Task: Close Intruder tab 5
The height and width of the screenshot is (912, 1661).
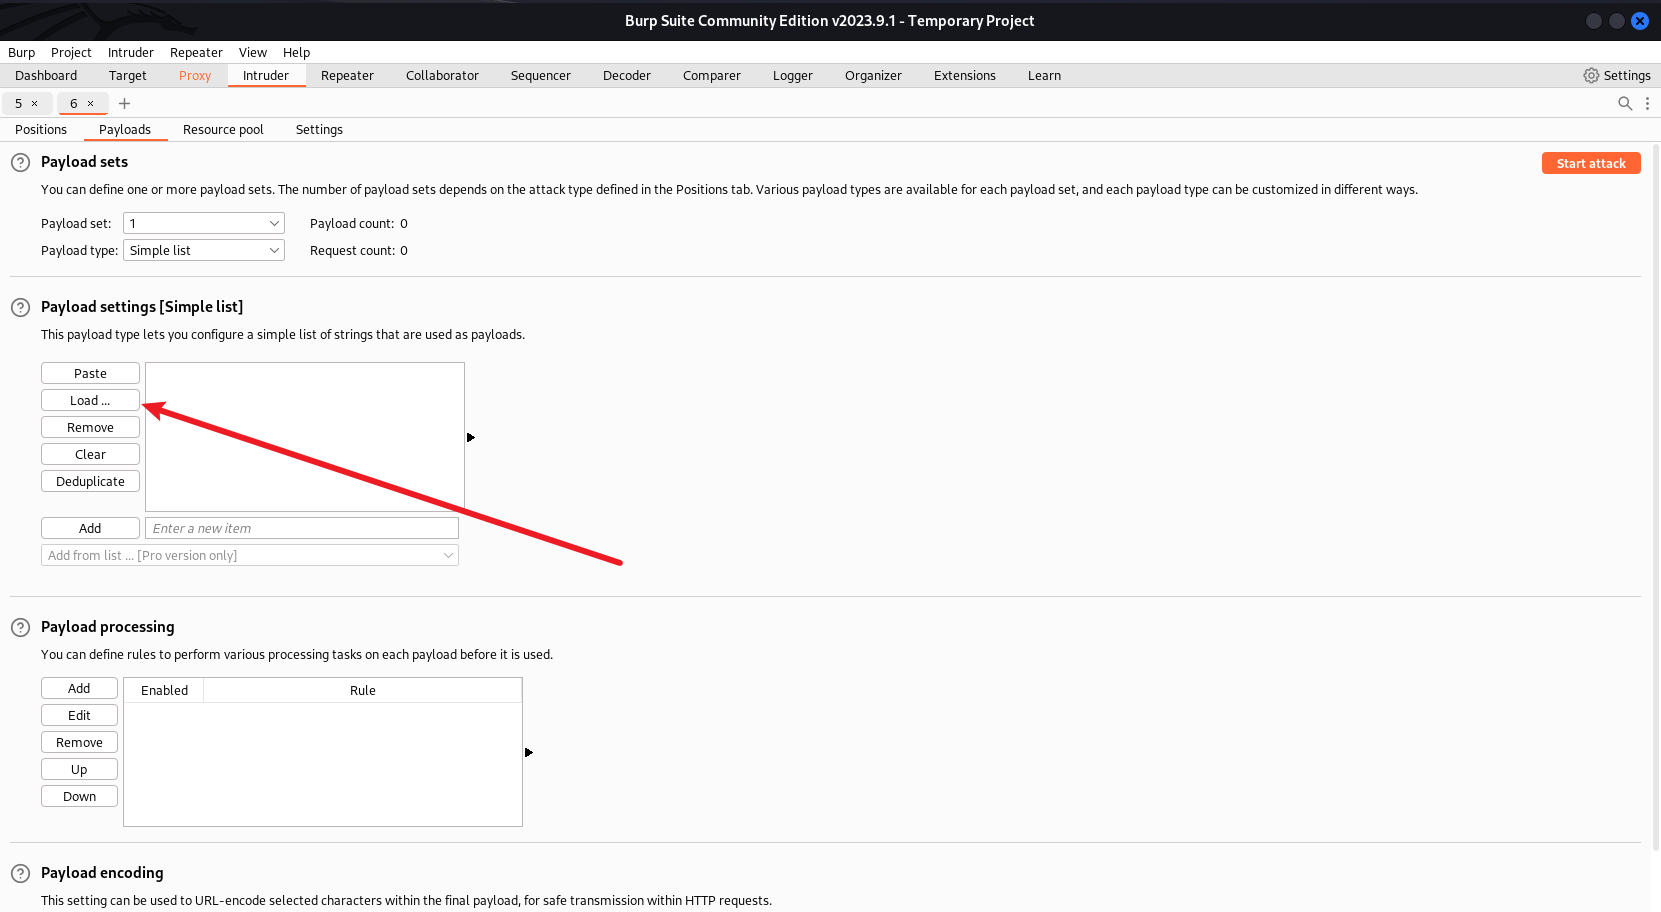Action: pyautogui.click(x=34, y=103)
